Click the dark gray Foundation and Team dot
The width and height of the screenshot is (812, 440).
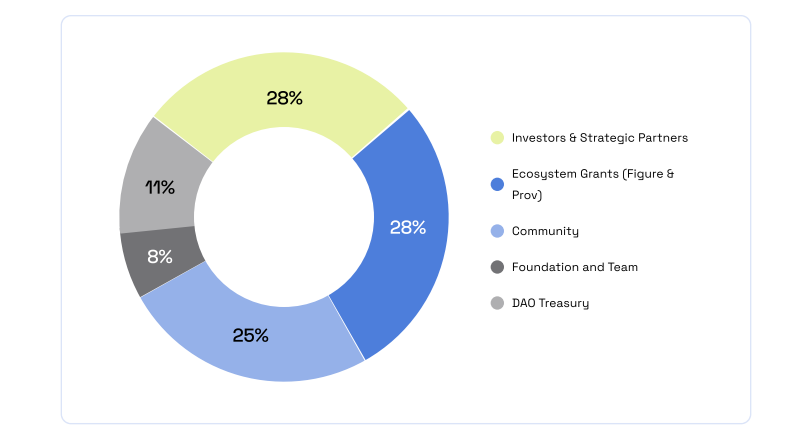[497, 267]
